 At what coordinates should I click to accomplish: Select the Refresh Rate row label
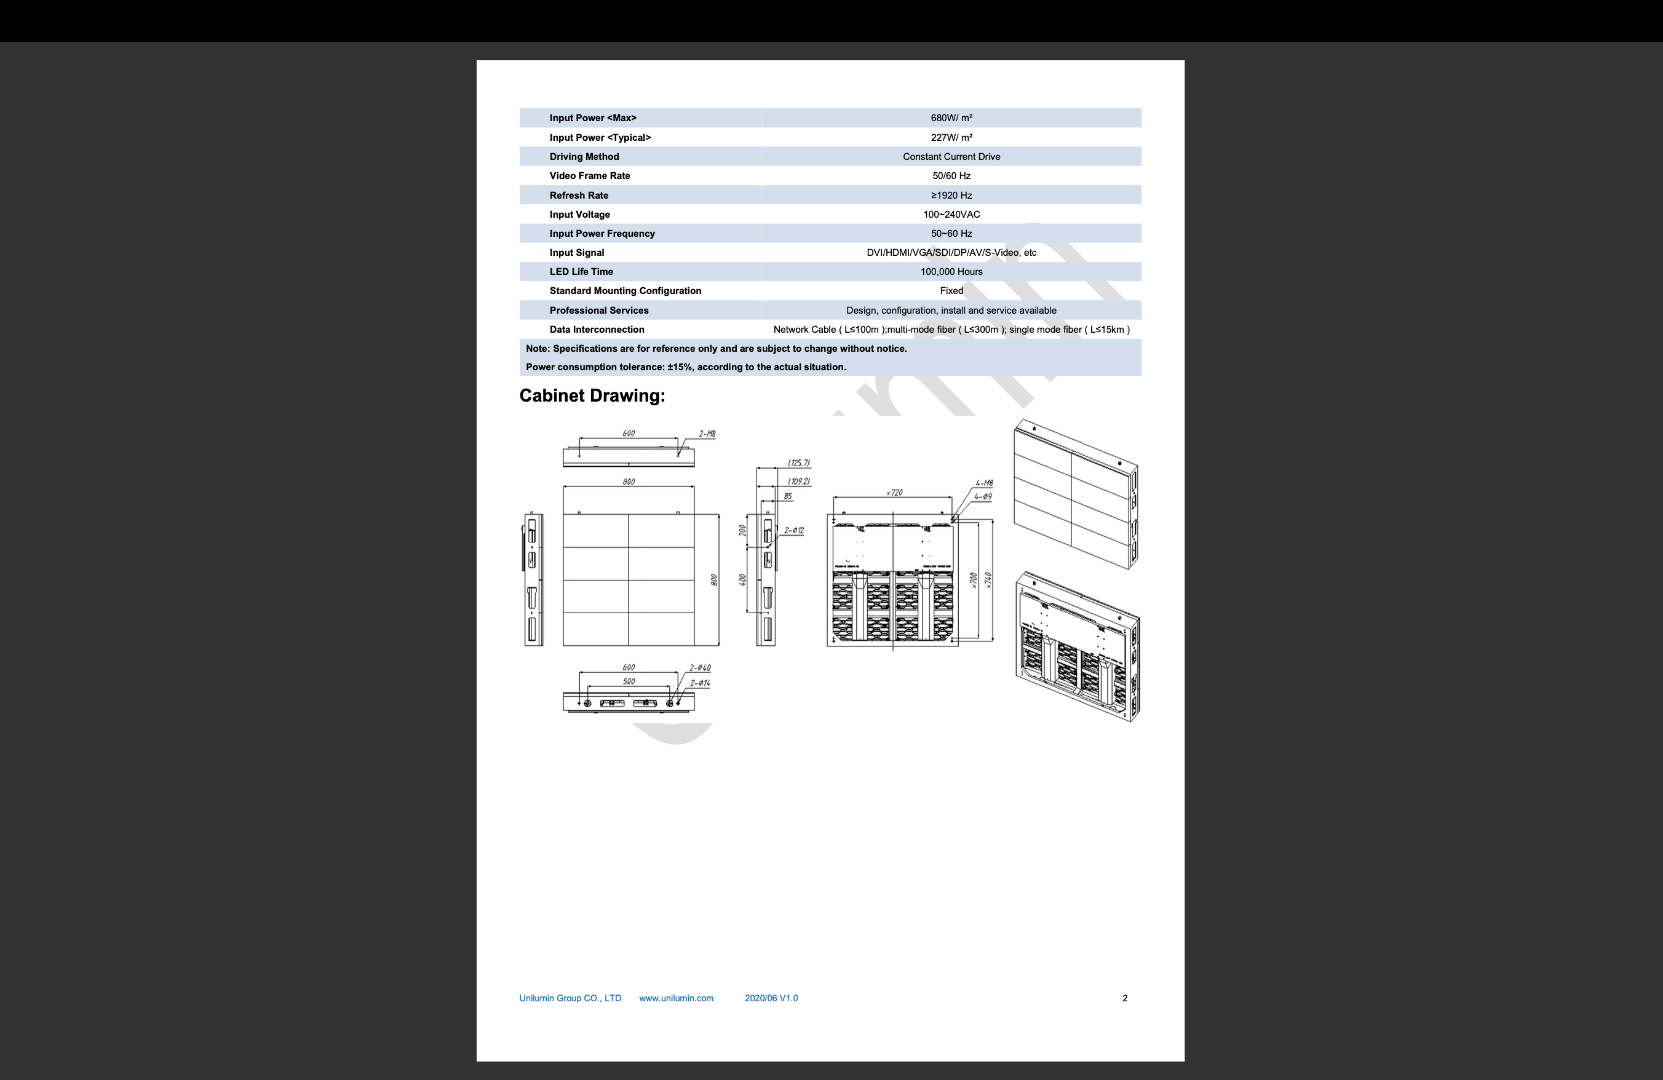click(579, 196)
